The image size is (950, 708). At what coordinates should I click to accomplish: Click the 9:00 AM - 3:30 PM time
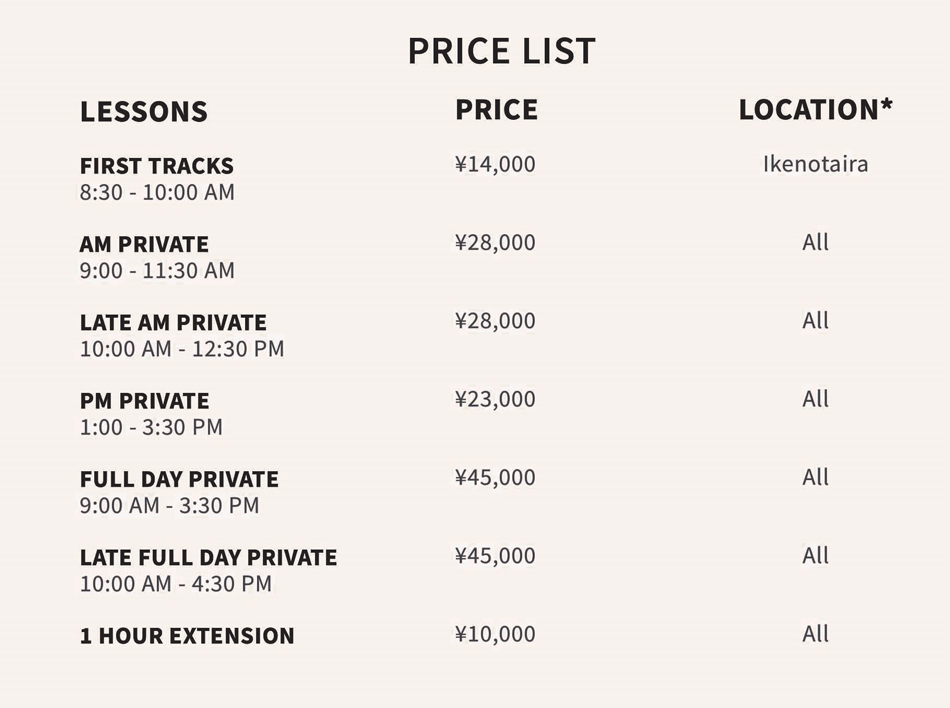pos(169,506)
